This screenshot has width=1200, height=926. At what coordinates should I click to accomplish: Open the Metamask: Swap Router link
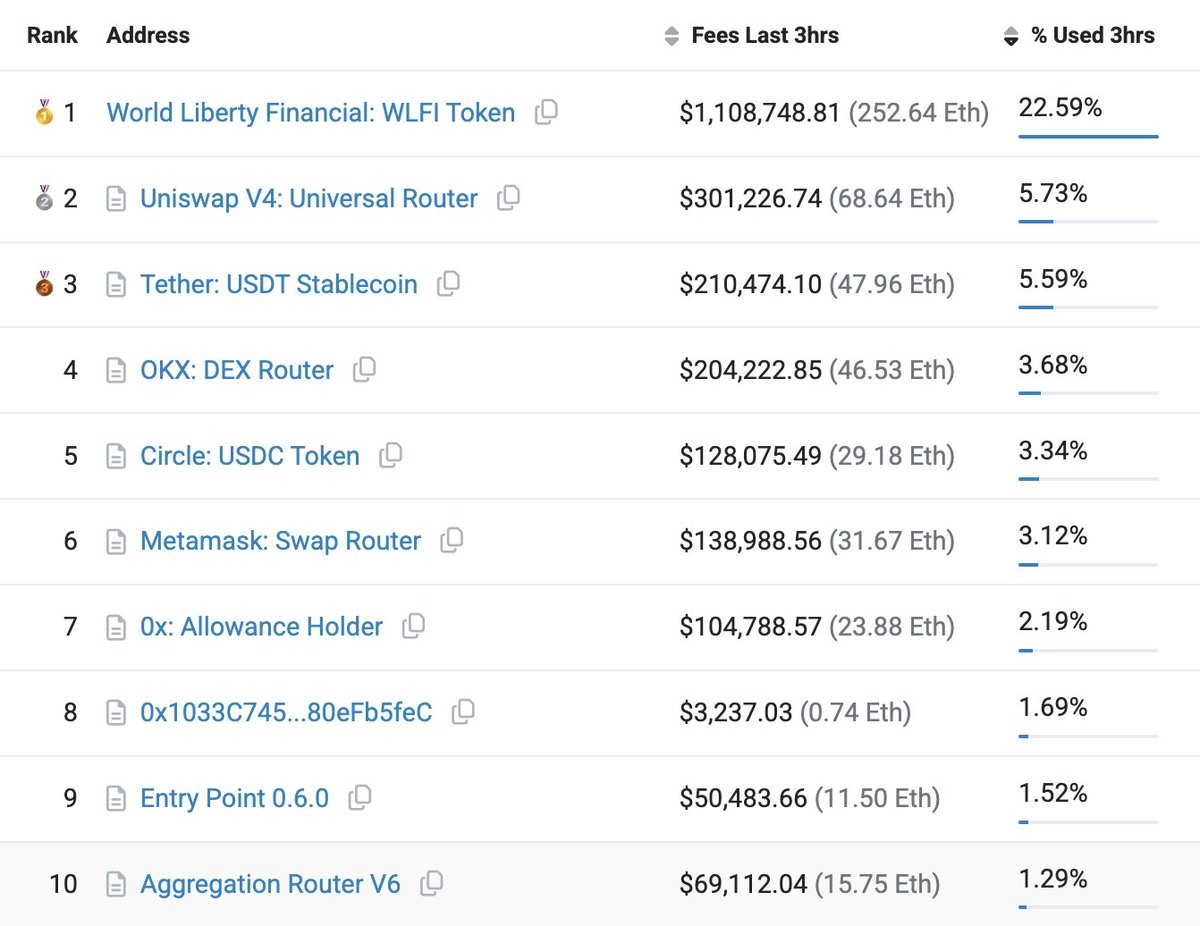[x=281, y=541]
